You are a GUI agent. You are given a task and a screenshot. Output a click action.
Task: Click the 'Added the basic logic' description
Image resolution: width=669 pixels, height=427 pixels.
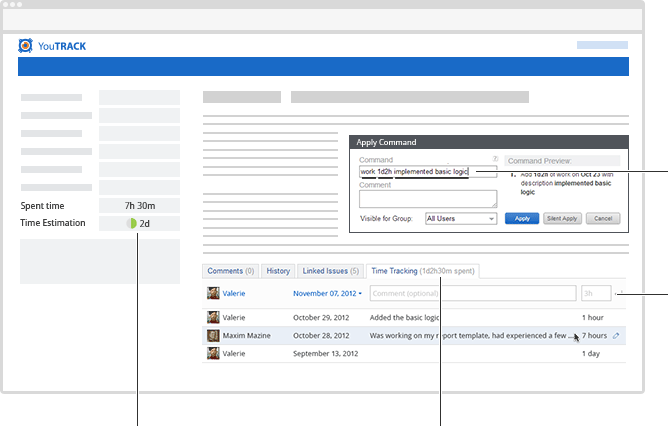pyautogui.click(x=404, y=317)
